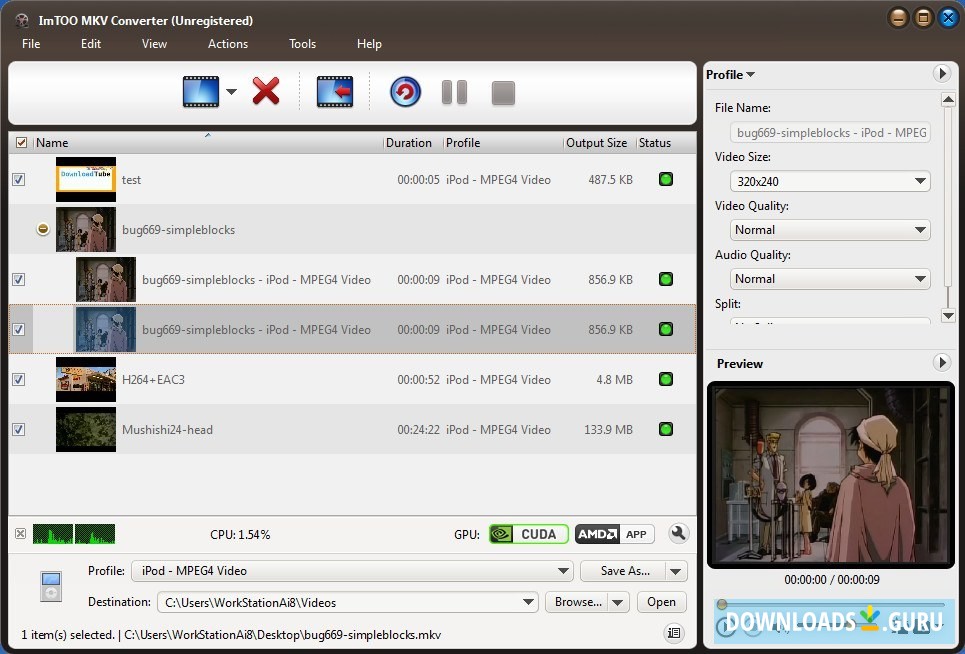Click the iPod device icon
The image size is (965, 654).
coord(51,586)
